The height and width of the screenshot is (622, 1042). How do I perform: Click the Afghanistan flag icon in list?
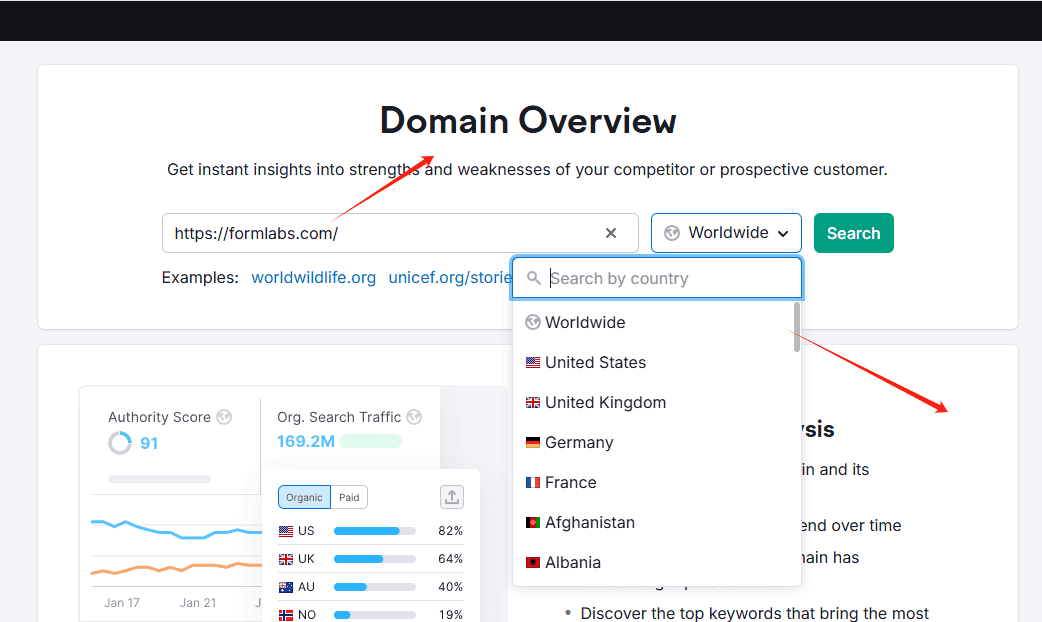click(532, 522)
